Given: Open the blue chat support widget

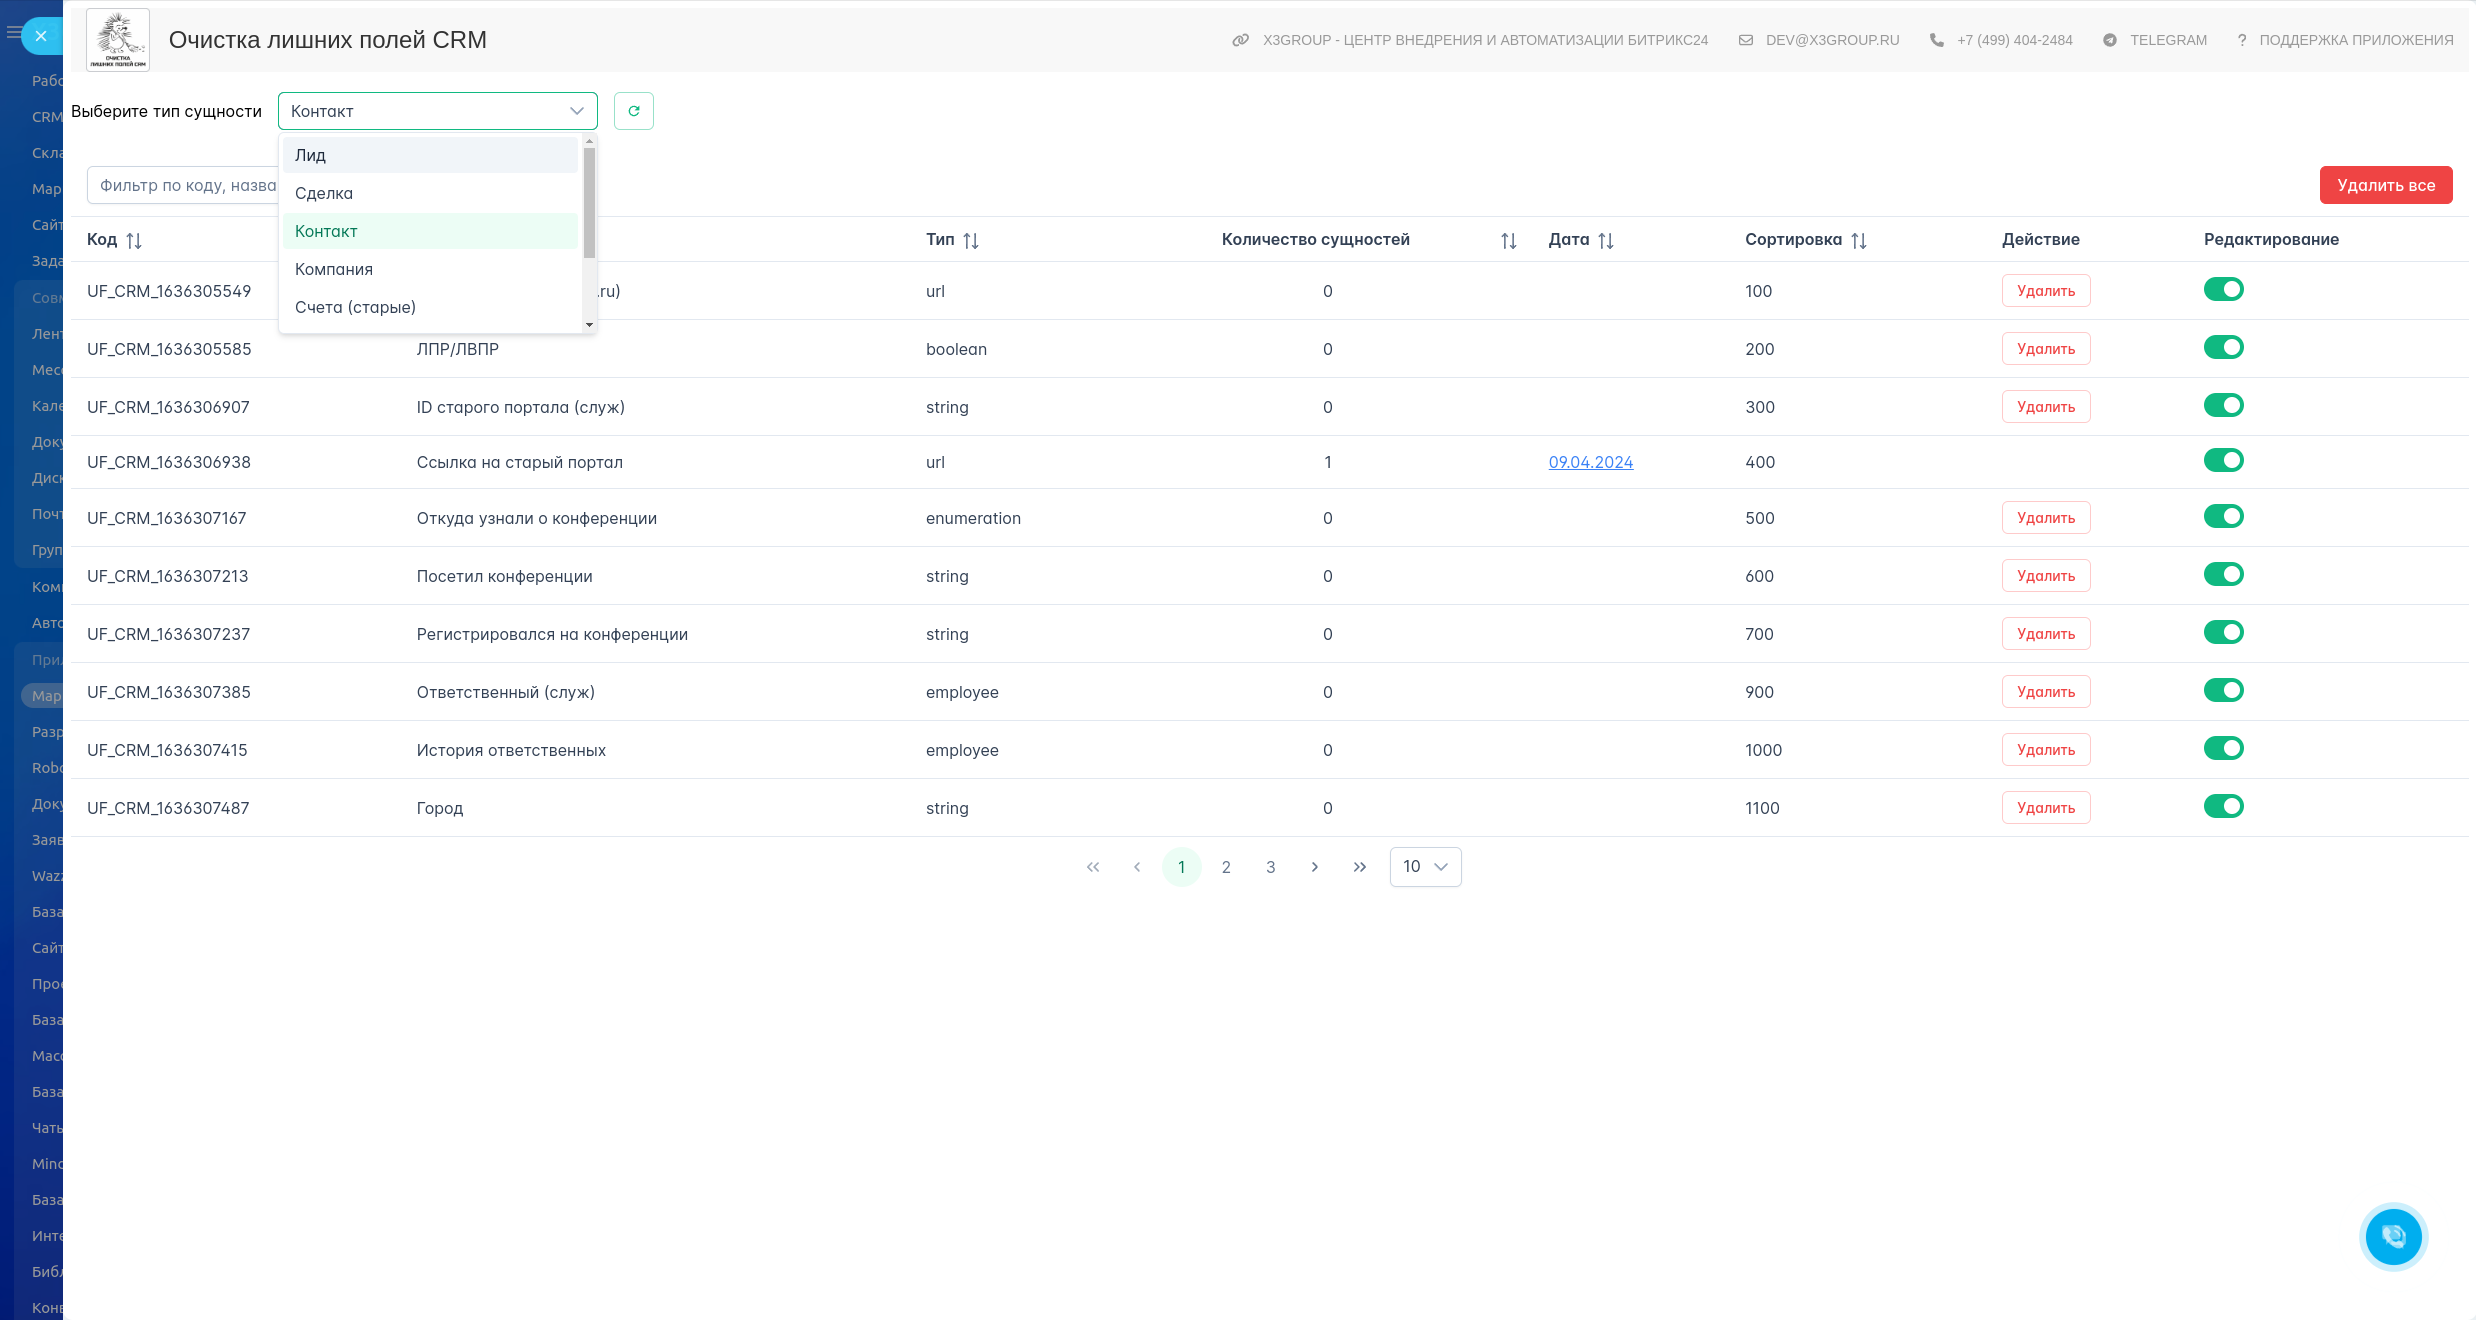Looking at the screenshot, I should pyautogui.click(x=2393, y=1236).
